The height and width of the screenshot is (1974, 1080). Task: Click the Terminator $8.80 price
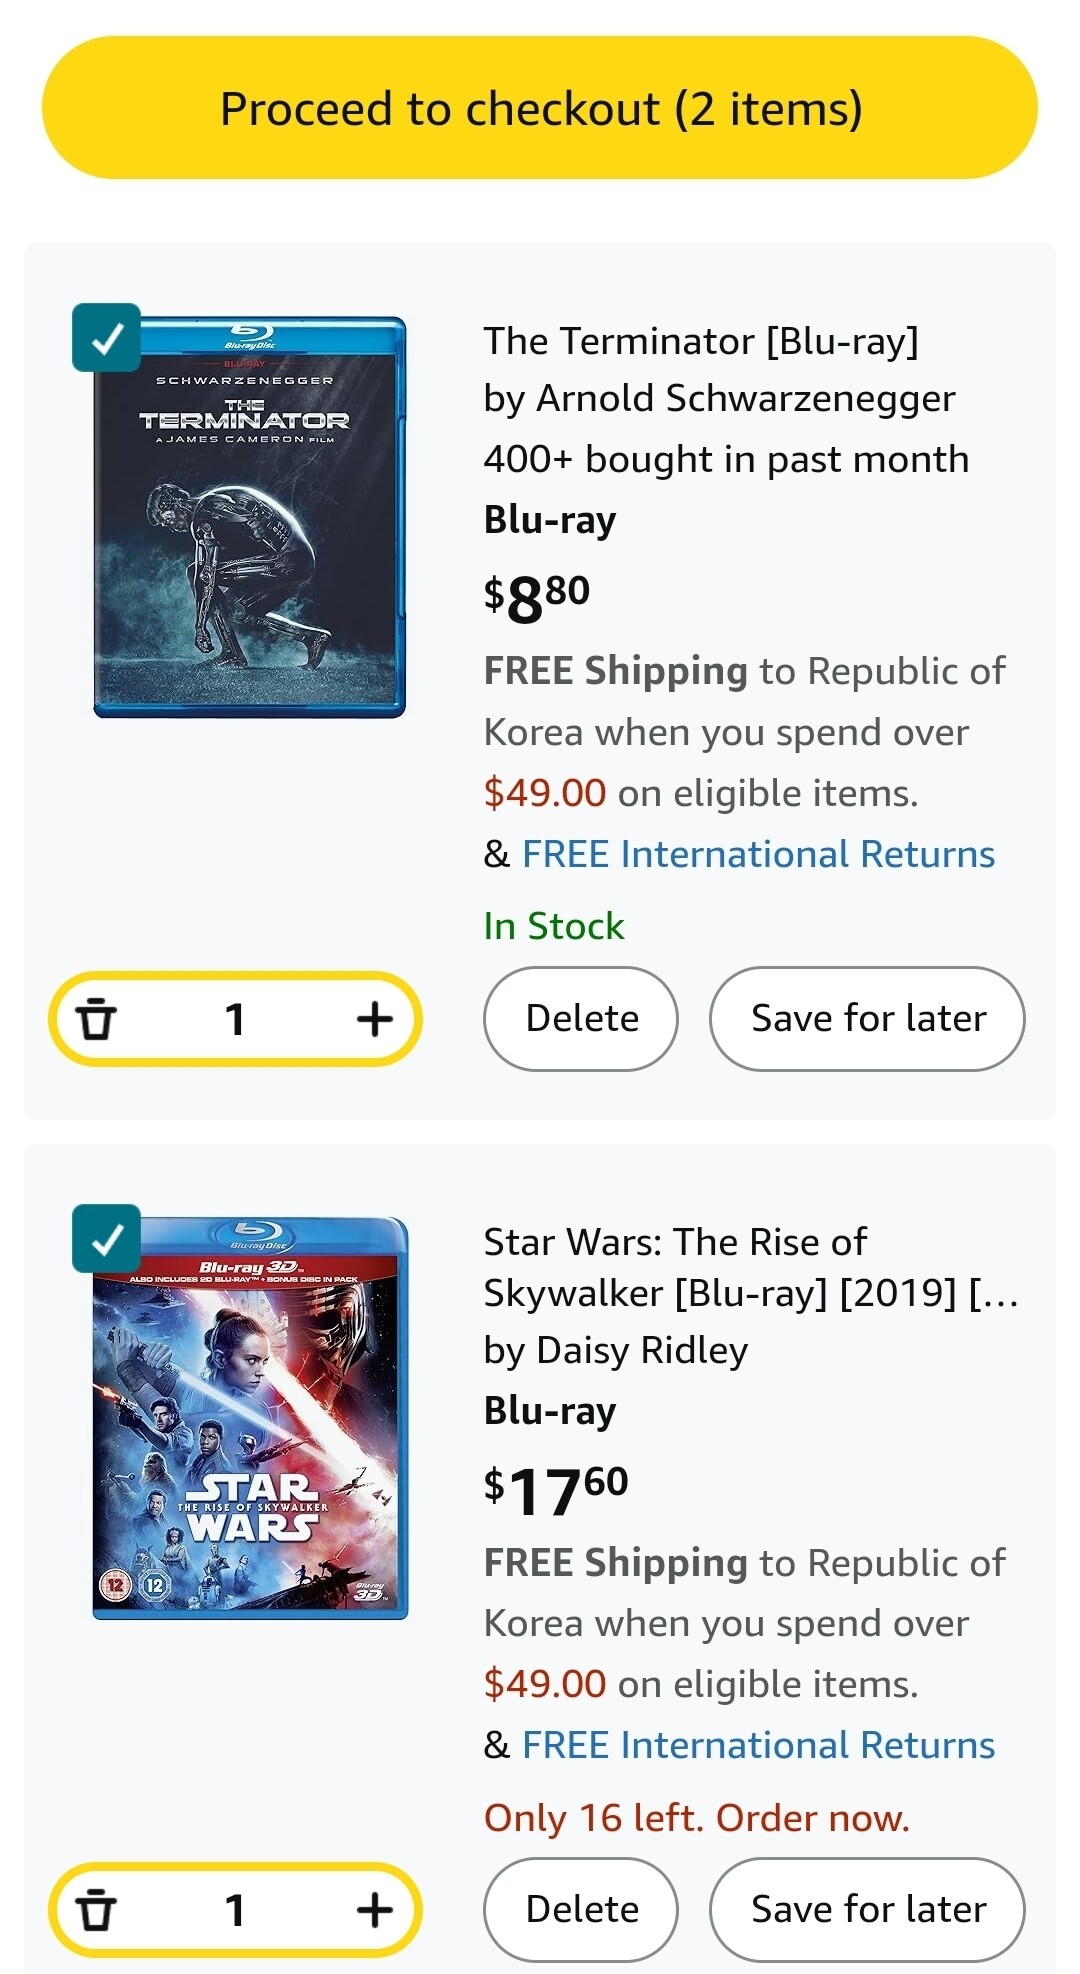click(x=537, y=598)
